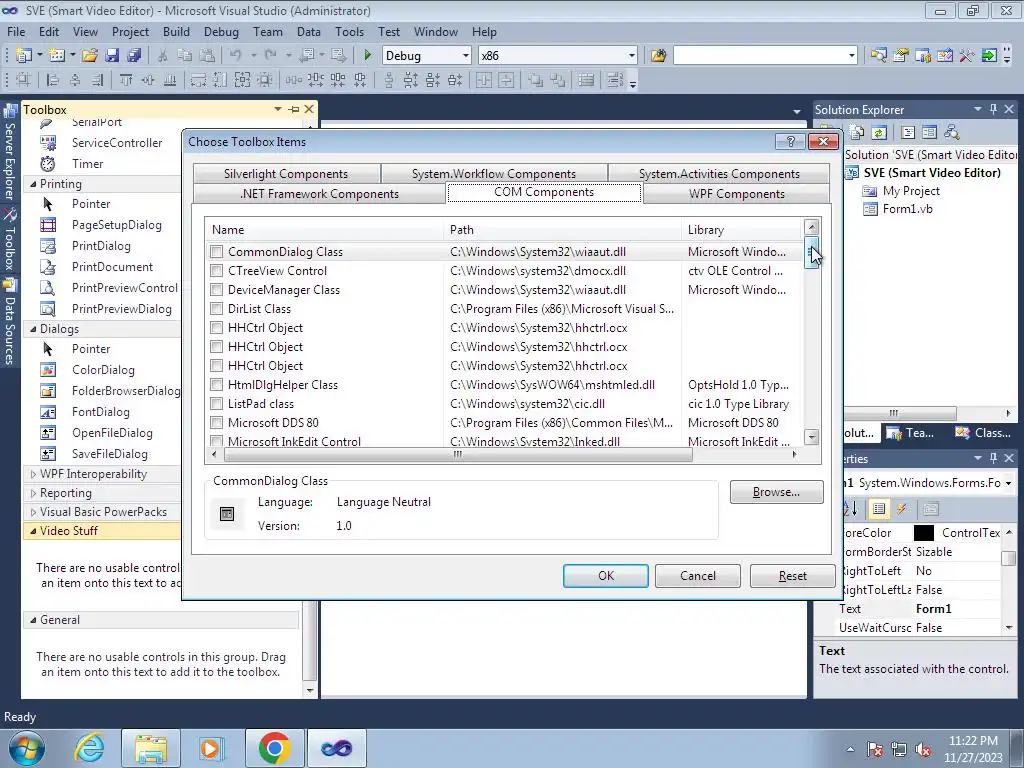Click the Events lightning icon in Properties
1024x768 pixels.
tap(902, 509)
